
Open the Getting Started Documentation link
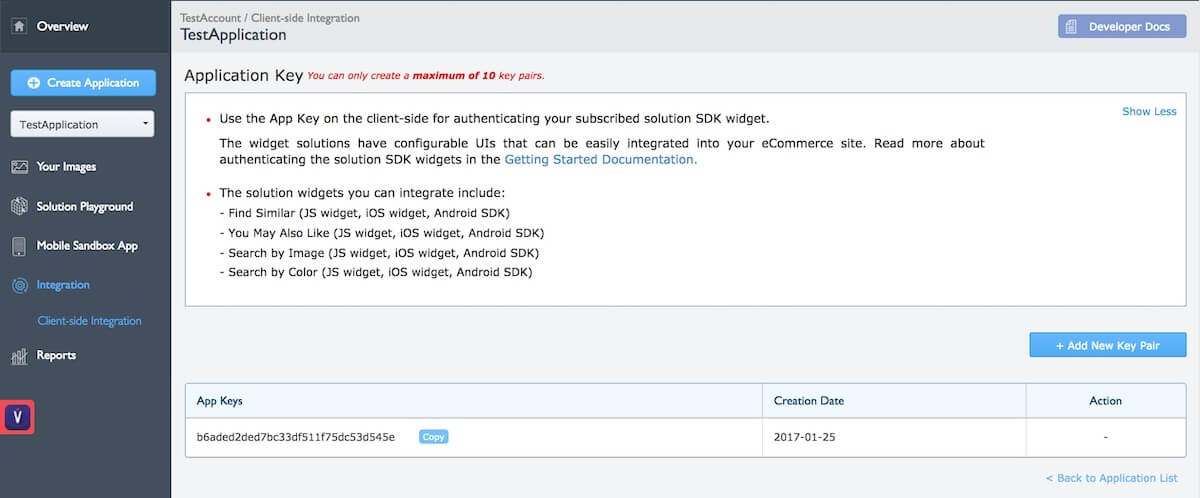point(600,159)
